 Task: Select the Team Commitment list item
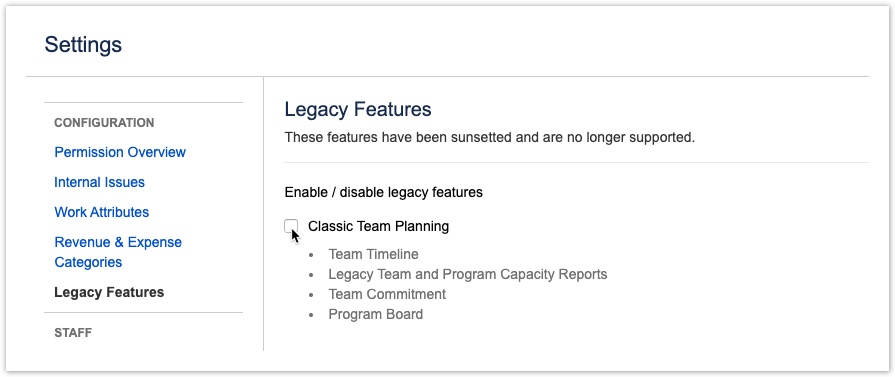pyautogui.click(x=387, y=294)
